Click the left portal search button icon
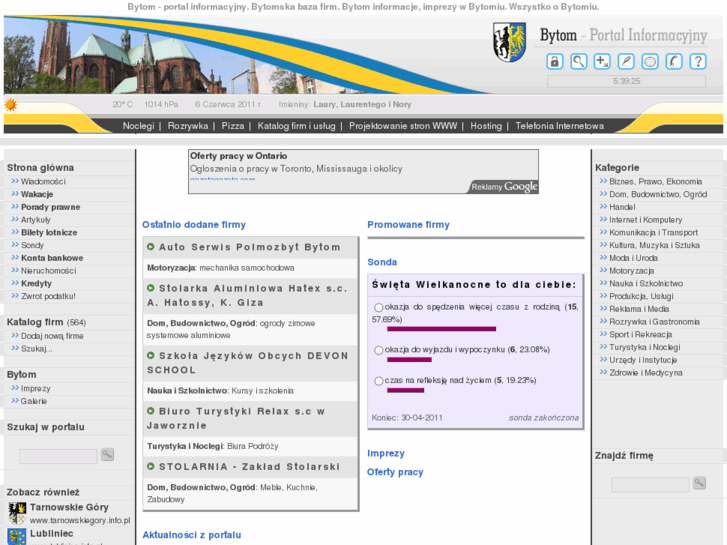This screenshot has width=727, height=545. click(107, 455)
